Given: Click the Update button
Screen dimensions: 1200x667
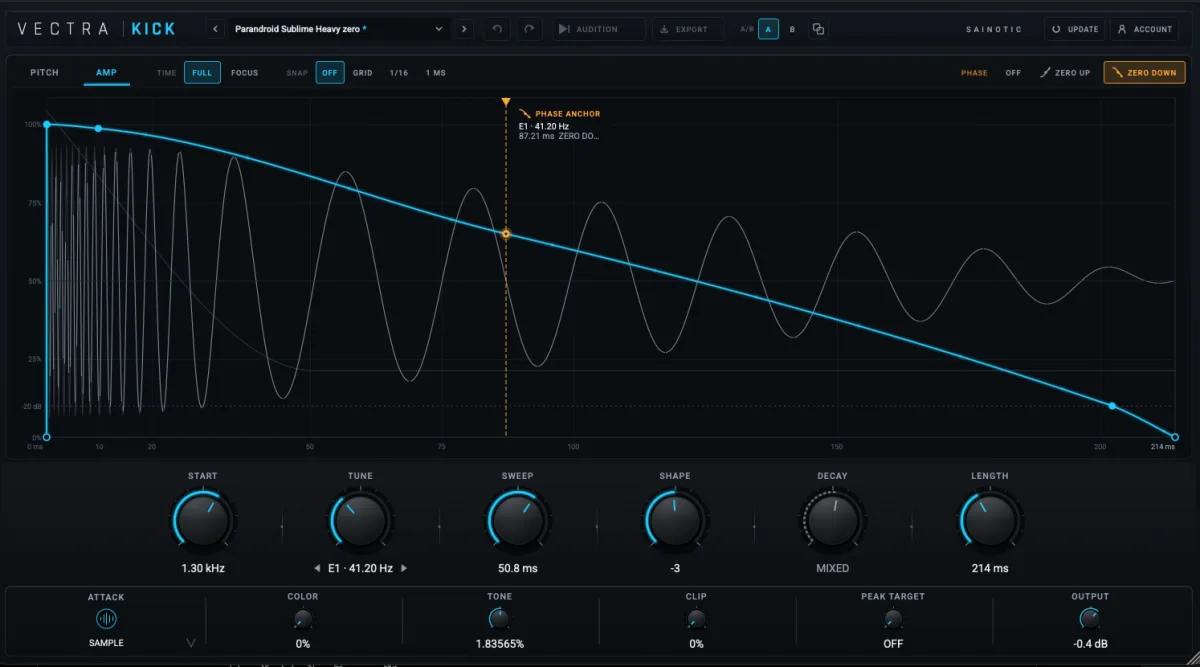Looking at the screenshot, I should [1075, 29].
